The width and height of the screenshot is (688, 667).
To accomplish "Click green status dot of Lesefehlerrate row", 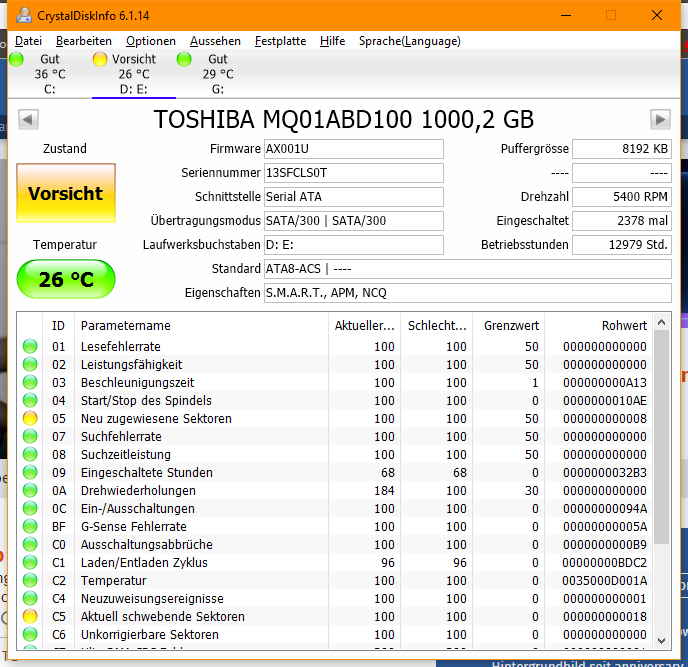I will pos(30,346).
